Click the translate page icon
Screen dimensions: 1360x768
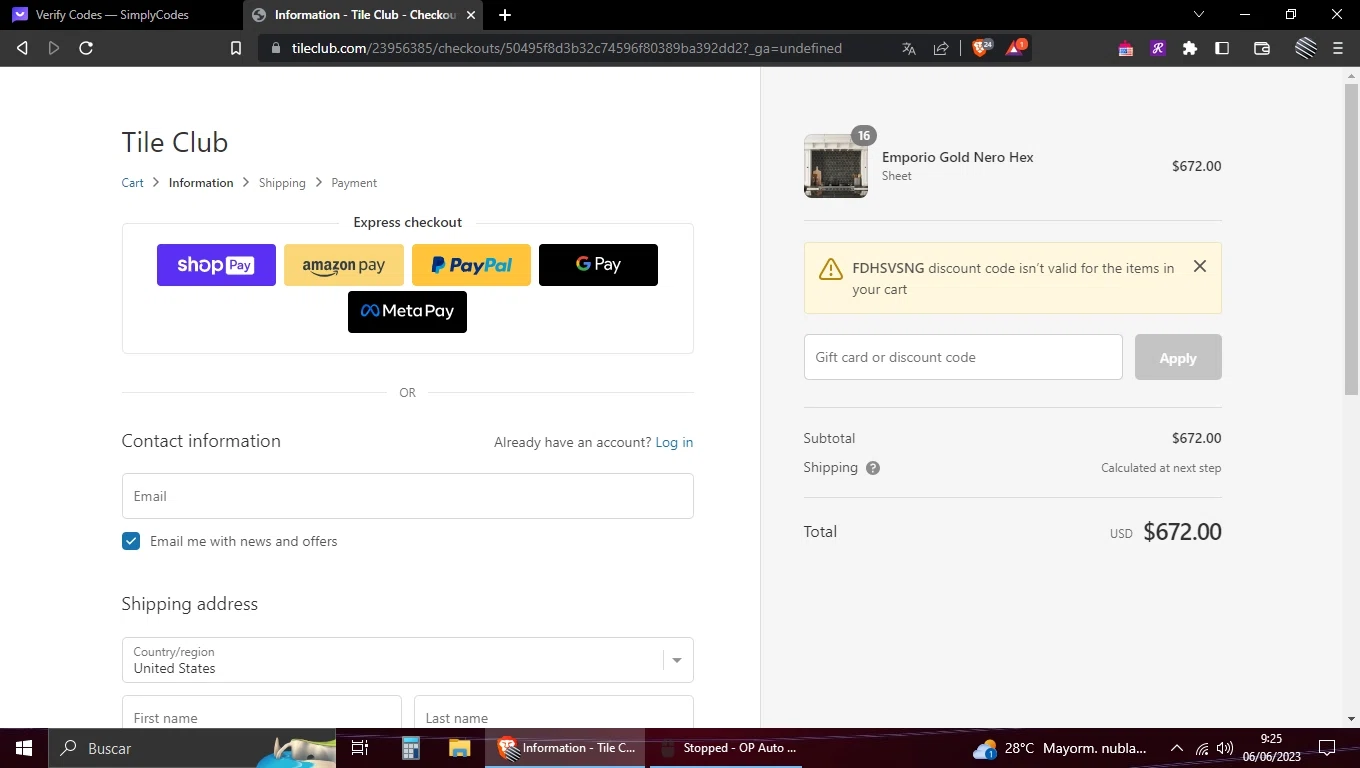(x=909, y=48)
